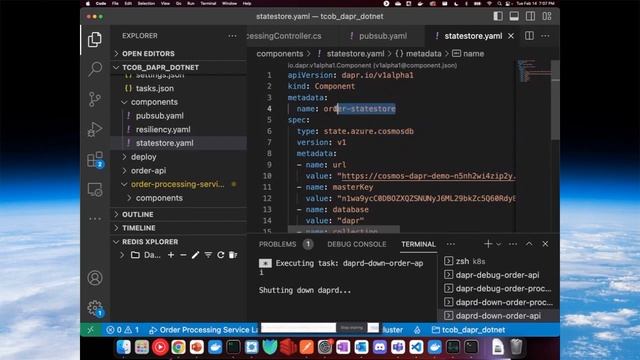
Task: Collapse the components folder
Action: (x=179, y=102)
